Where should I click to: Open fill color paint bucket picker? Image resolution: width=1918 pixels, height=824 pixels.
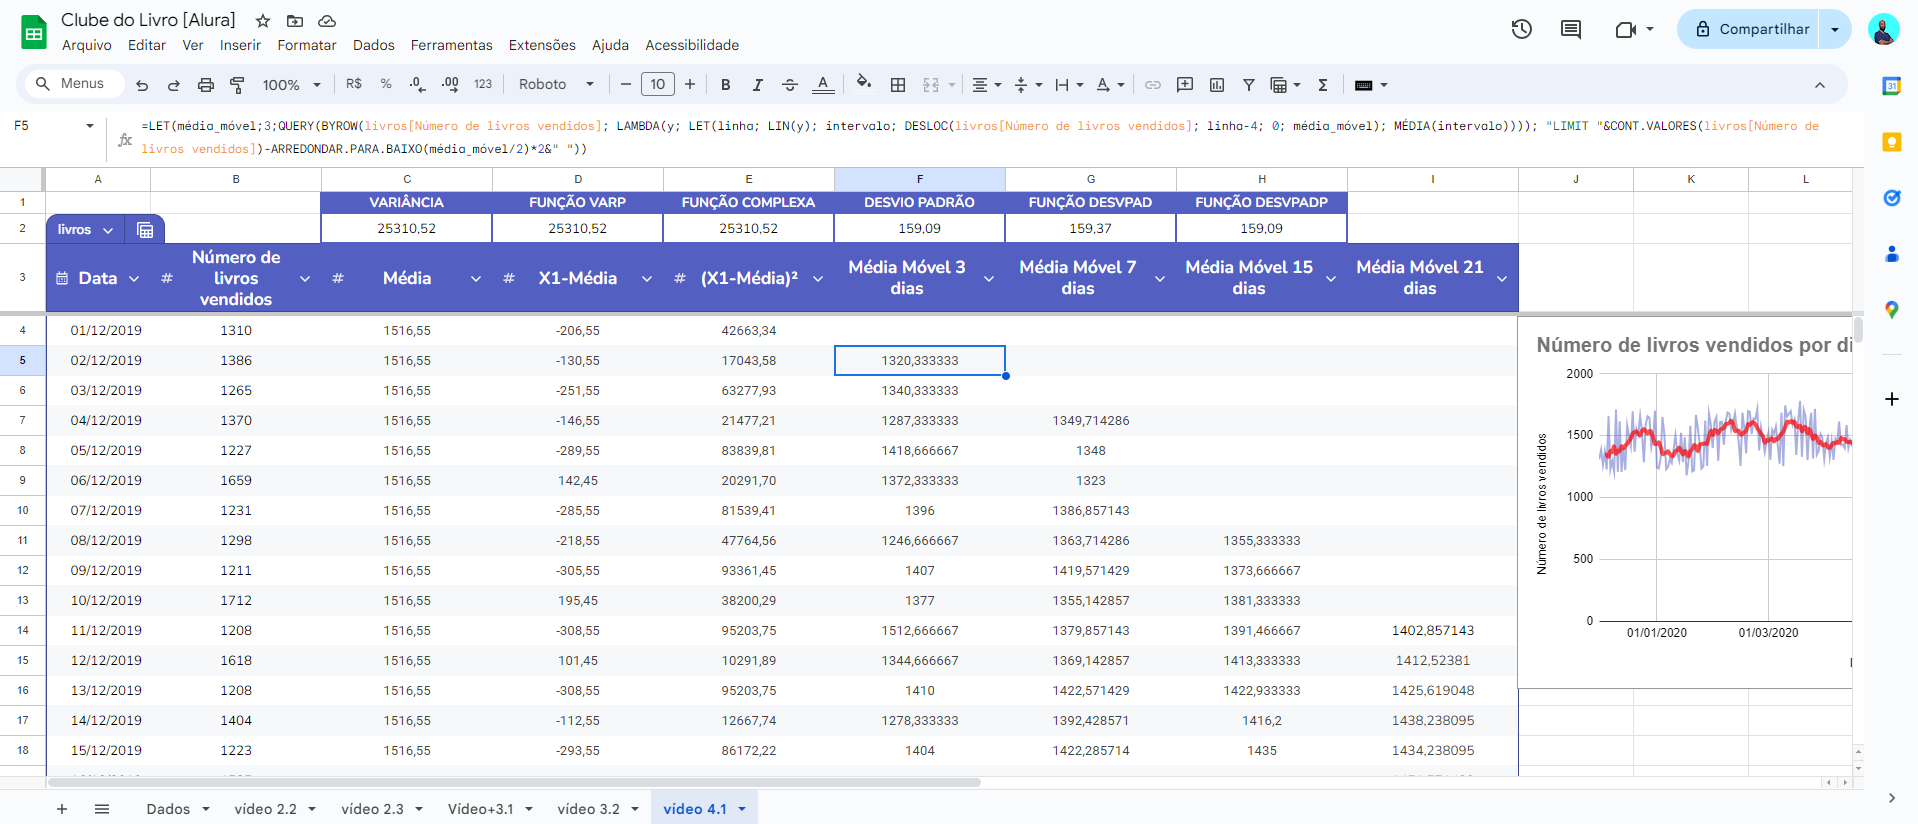864,85
